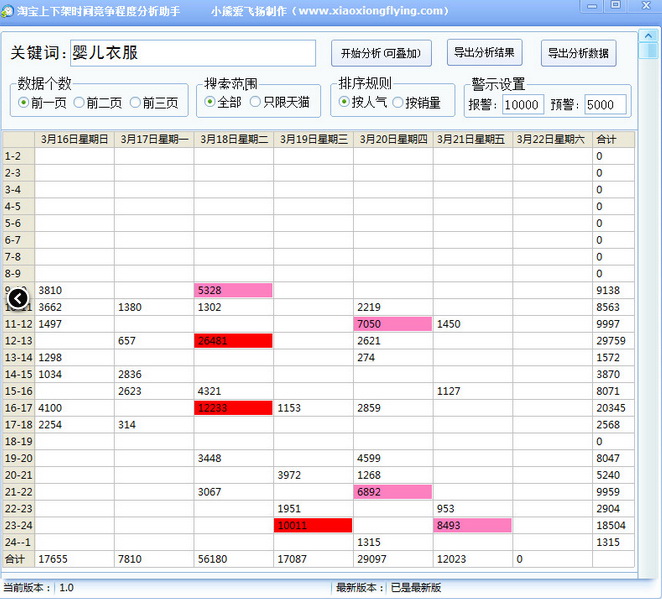The width and height of the screenshot is (662, 599).
Task: Click 导出分析结果 button
Action: tap(485, 52)
